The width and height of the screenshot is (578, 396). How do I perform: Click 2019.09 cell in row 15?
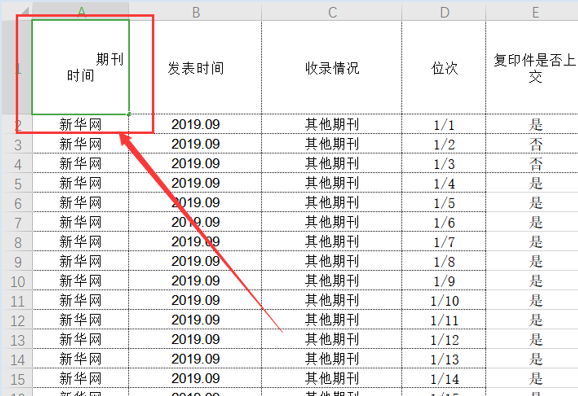tap(195, 378)
